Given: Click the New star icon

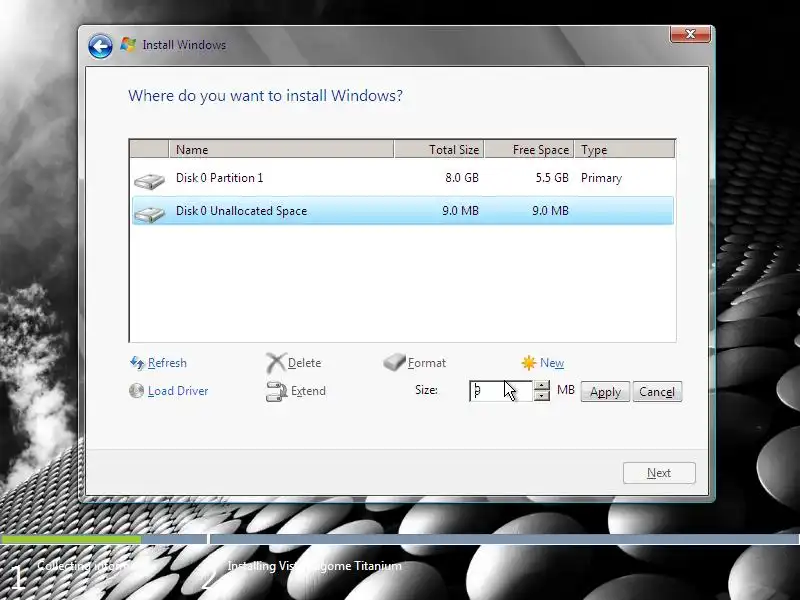Looking at the screenshot, I should [x=529, y=363].
